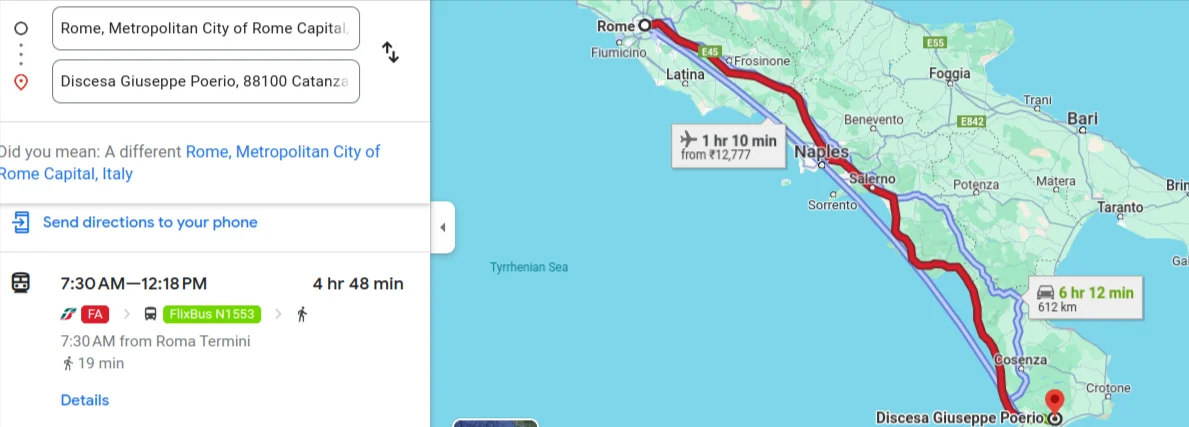Click the Naples label on the map
The width and height of the screenshot is (1189, 427).
pyautogui.click(x=821, y=152)
